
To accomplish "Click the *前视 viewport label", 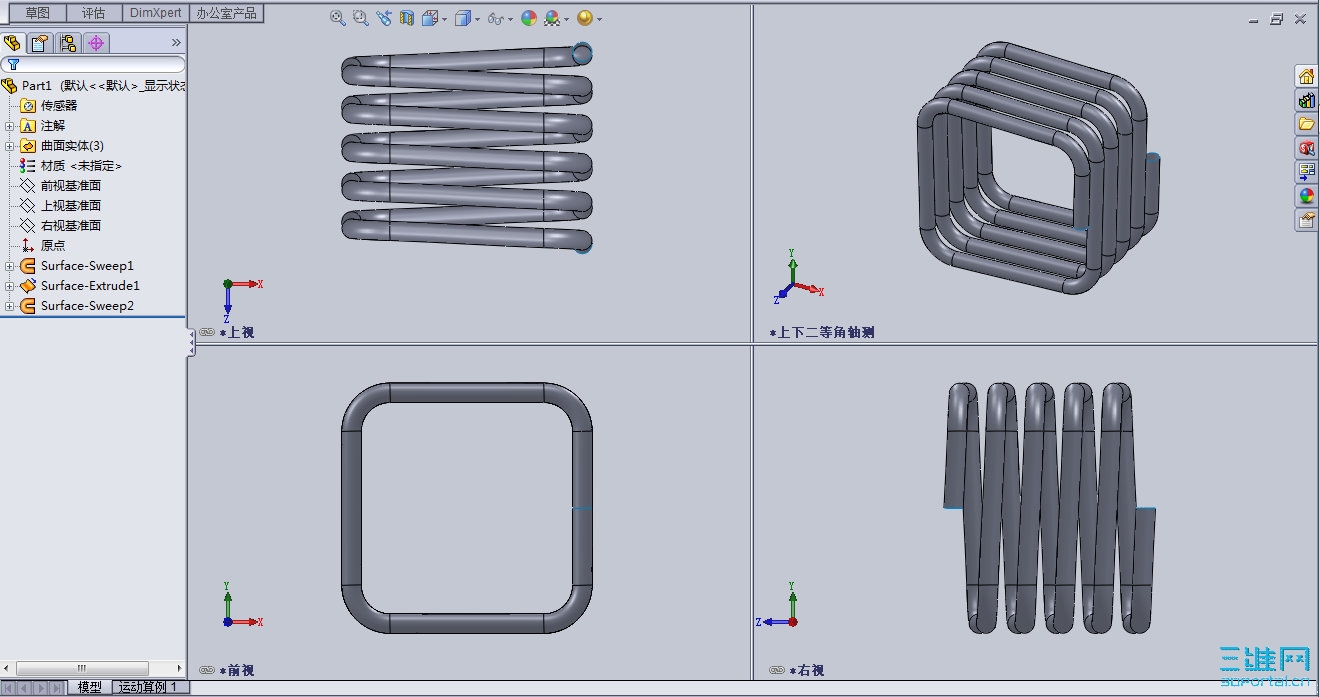I will 237,670.
